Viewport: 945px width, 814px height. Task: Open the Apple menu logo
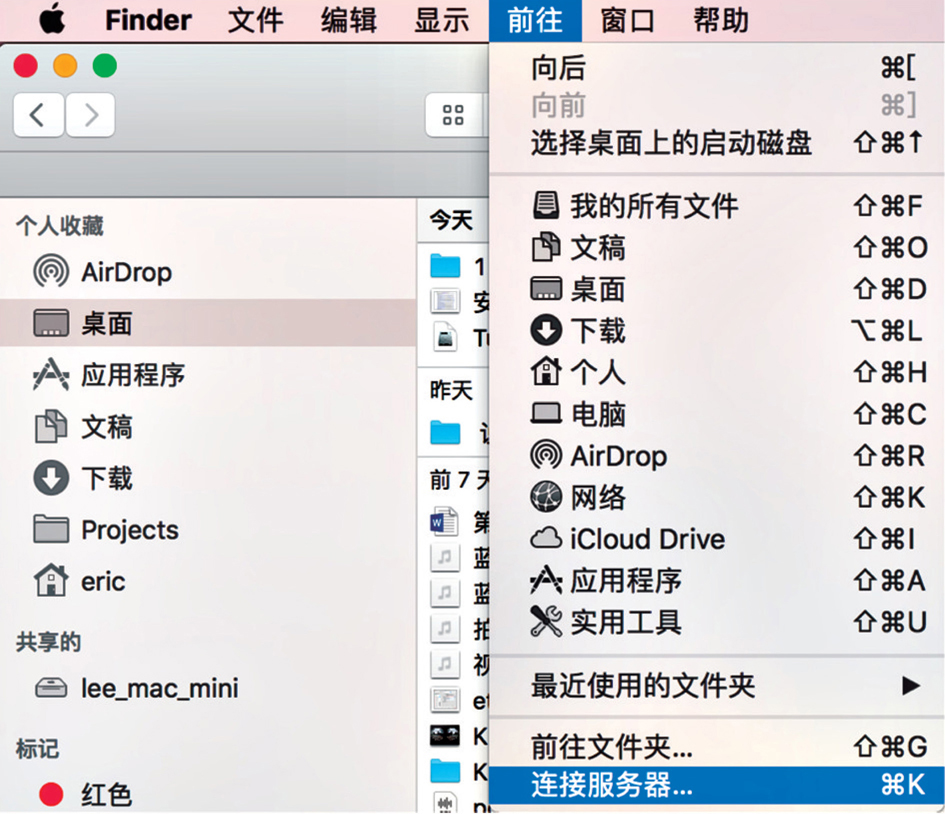[51, 19]
